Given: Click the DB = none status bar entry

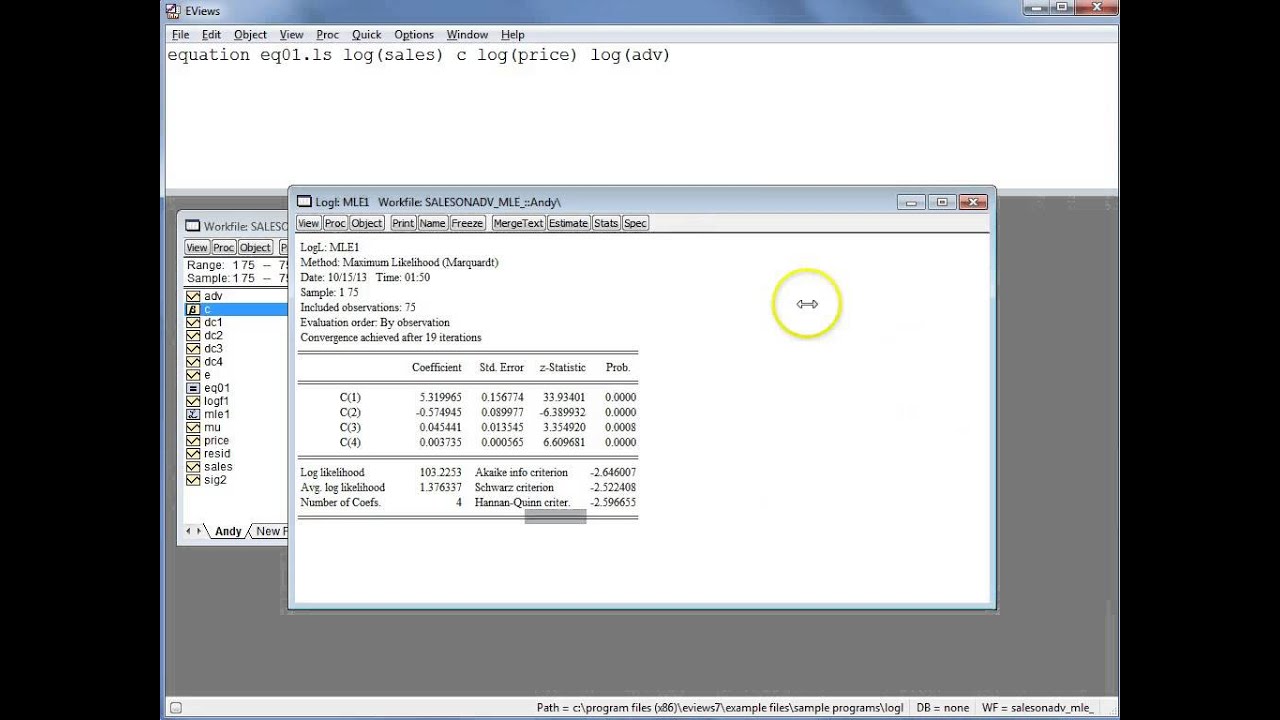Looking at the screenshot, I should point(942,708).
